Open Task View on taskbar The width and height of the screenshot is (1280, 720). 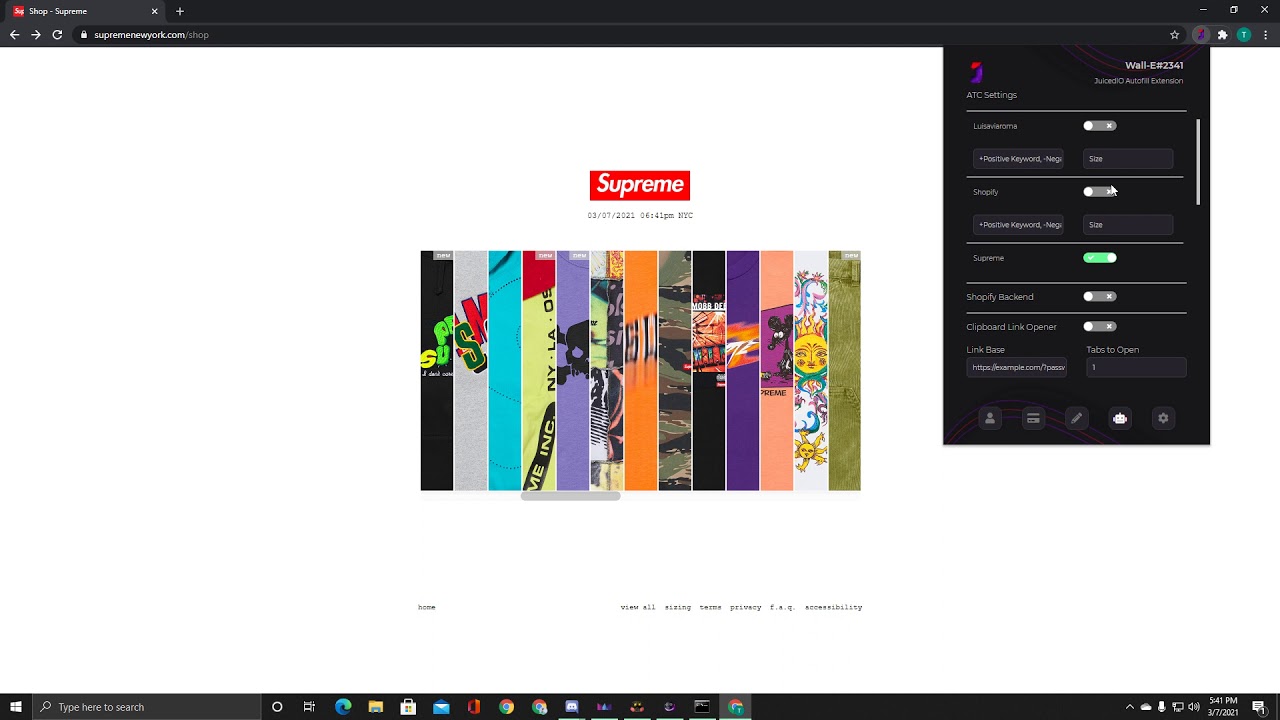tap(309, 707)
